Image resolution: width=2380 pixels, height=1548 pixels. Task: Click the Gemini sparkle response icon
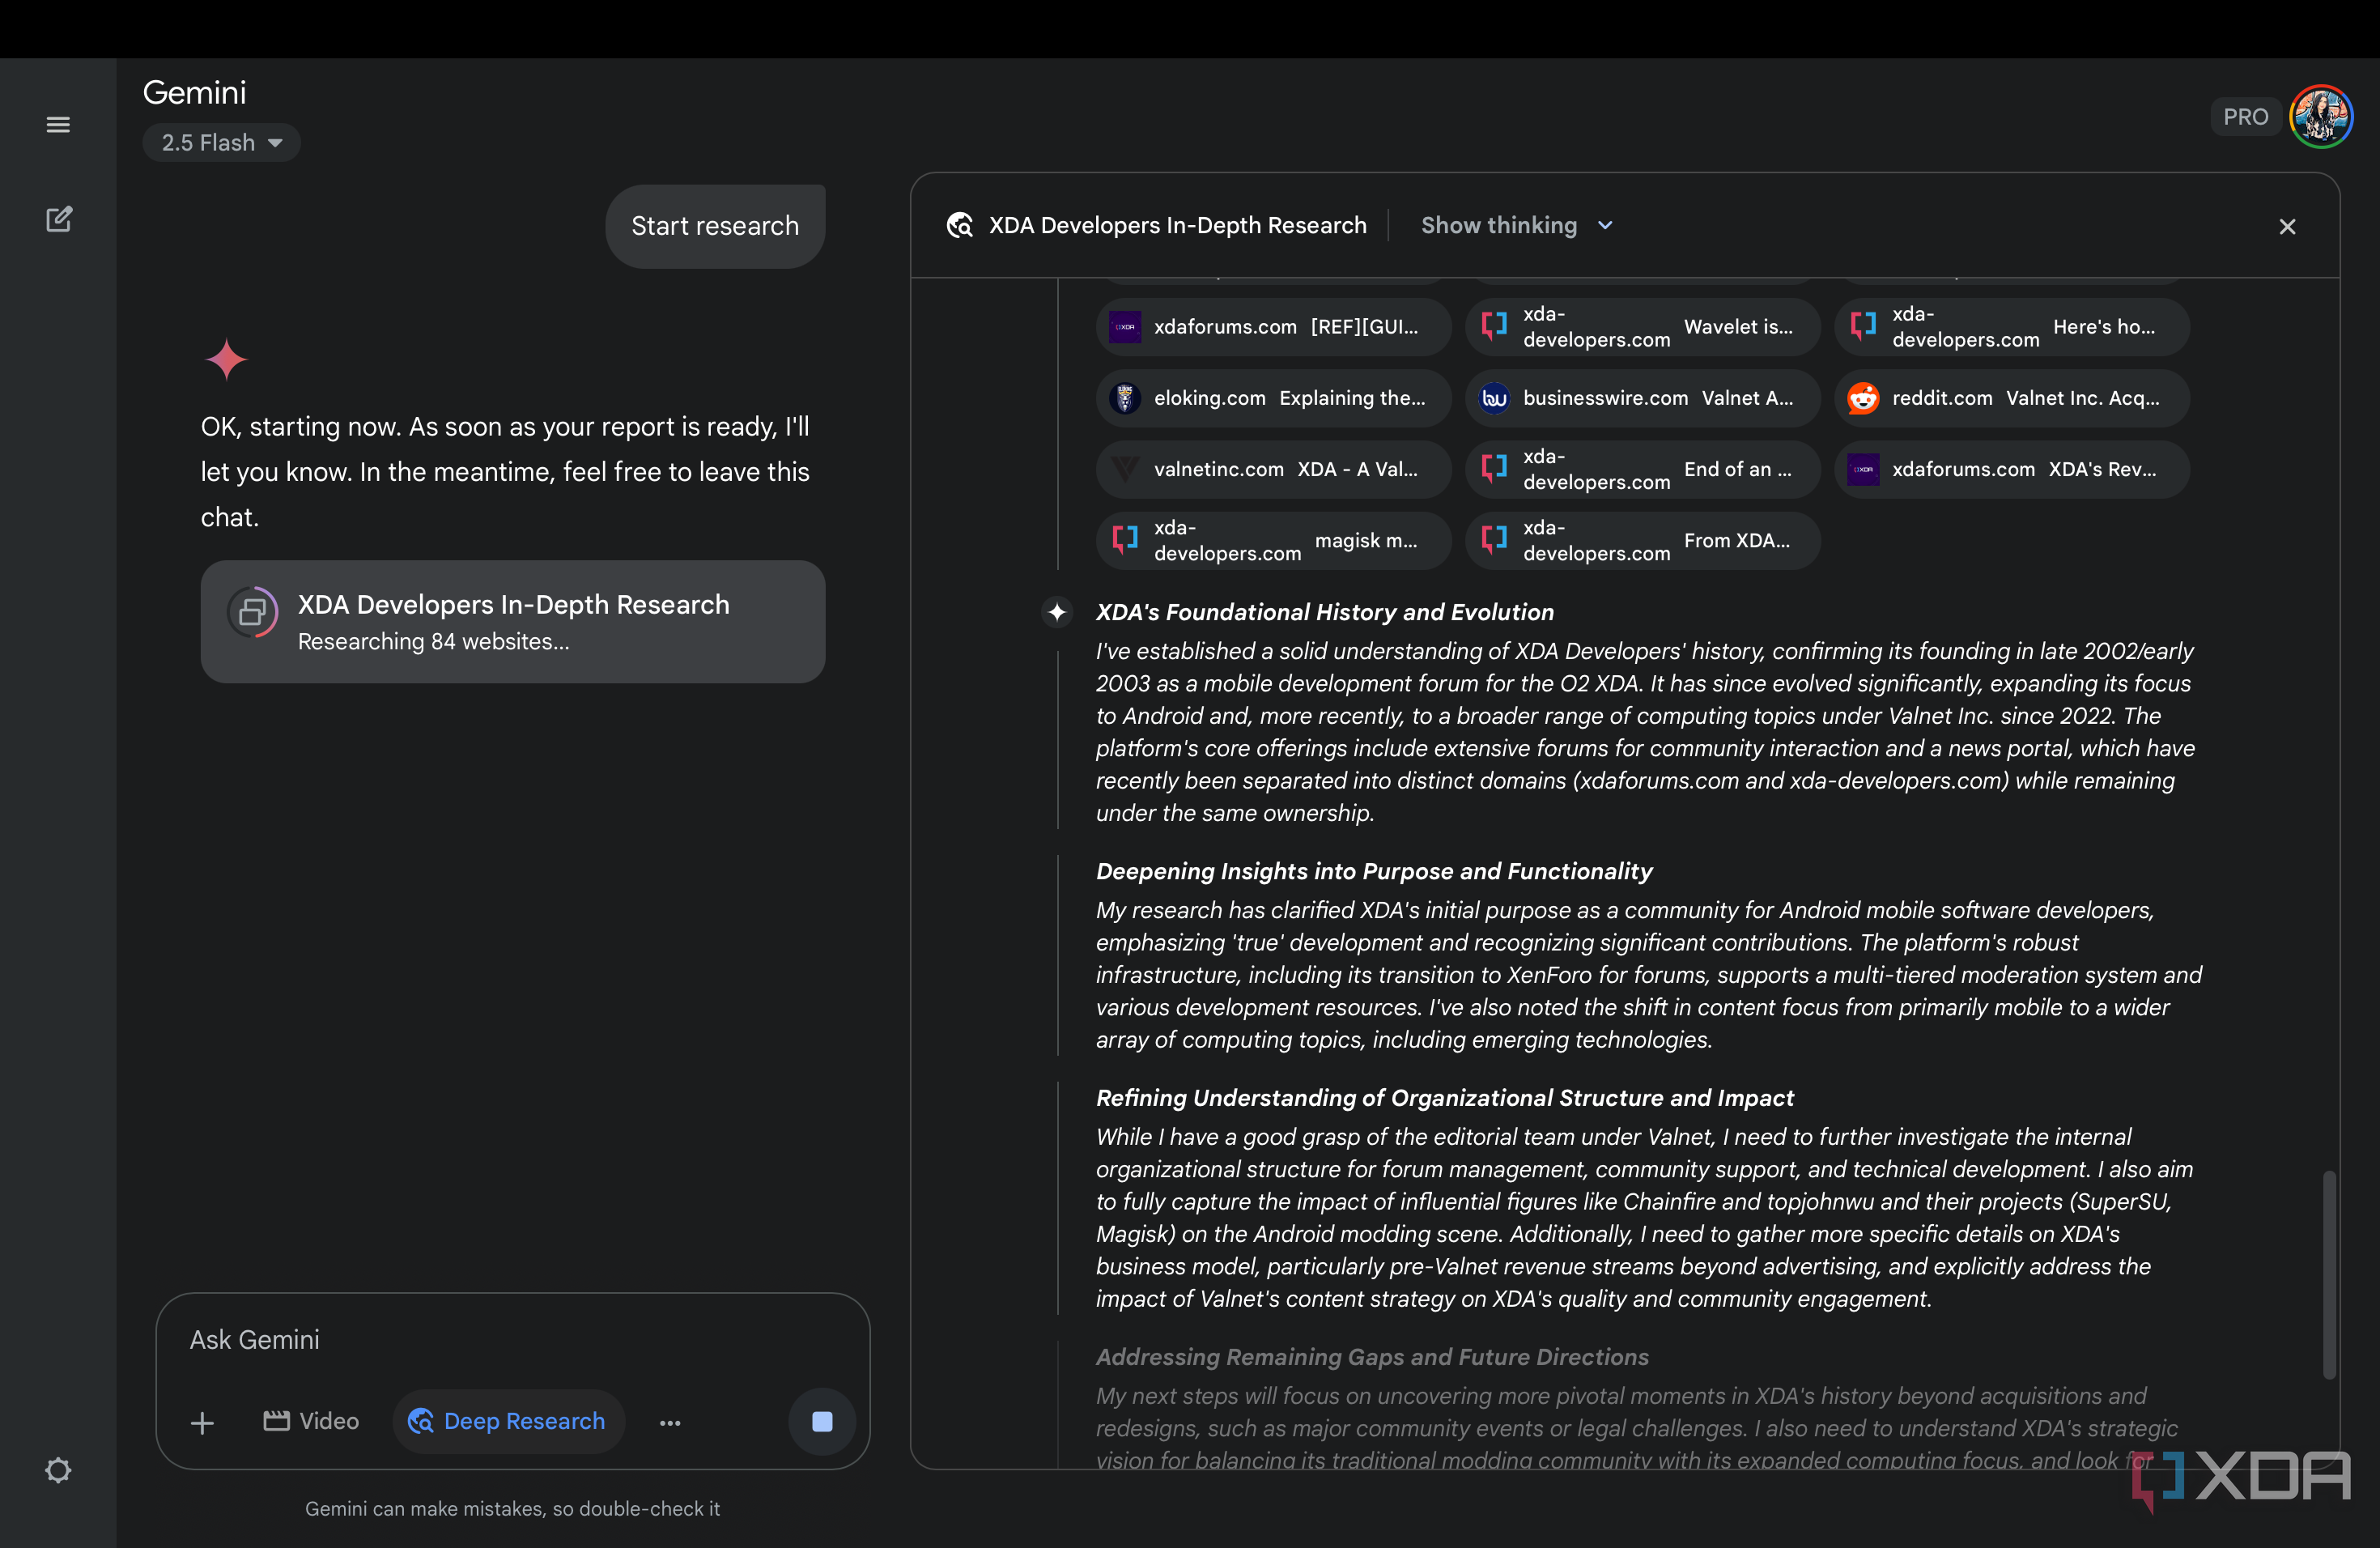(x=226, y=359)
